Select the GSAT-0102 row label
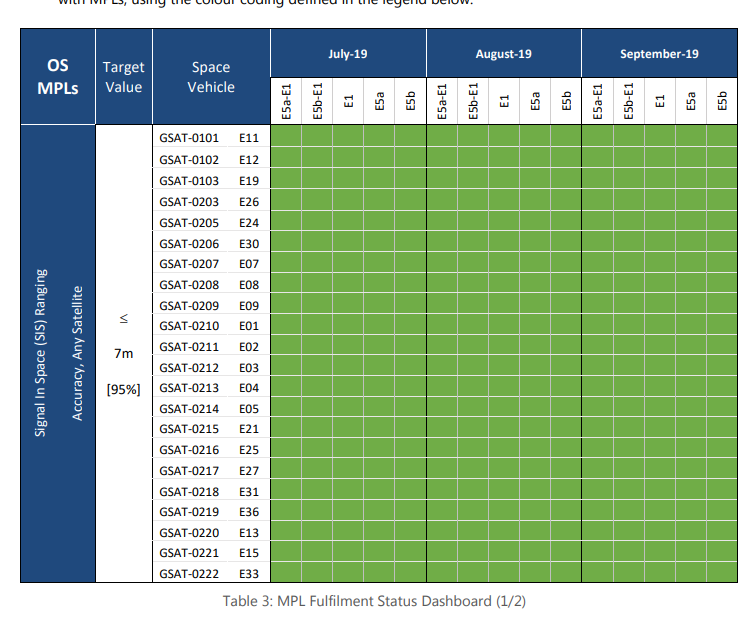Screen dimensions: 754x632 [189, 160]
